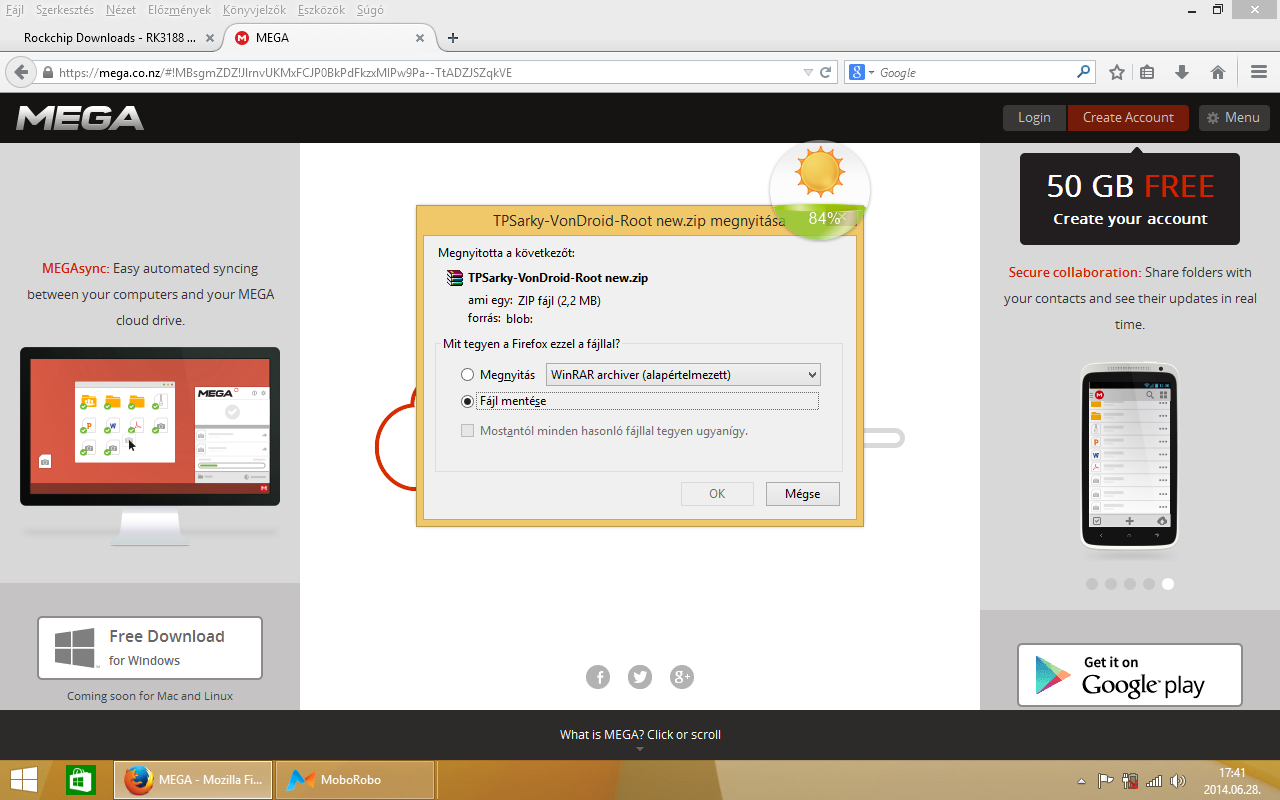Viewport: 1280px width, 800px height.
Task: Open the Firefox downloads arrow icon
Action: (x=1182, y=72)
